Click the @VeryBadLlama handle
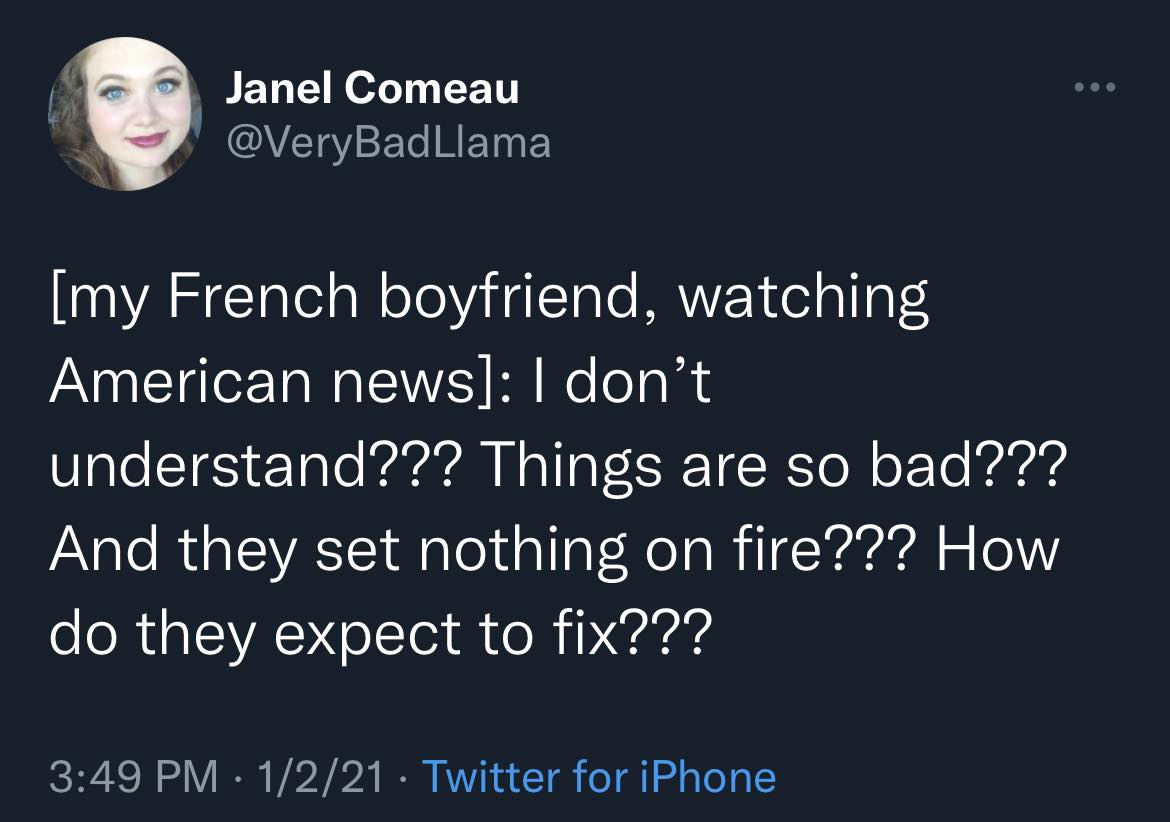Viewport: 1170px width, 822px height. [388, 143]
